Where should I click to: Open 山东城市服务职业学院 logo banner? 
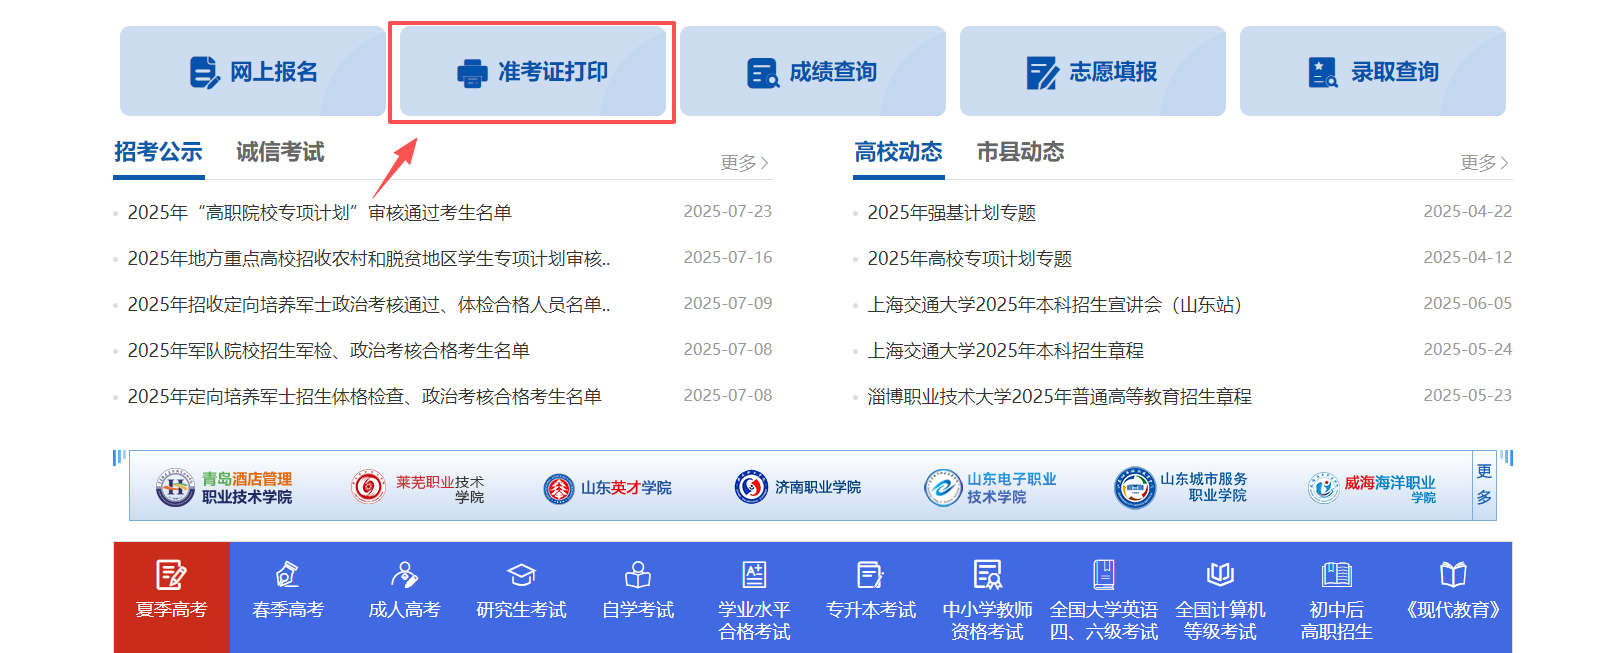[x=1181, y=488]
